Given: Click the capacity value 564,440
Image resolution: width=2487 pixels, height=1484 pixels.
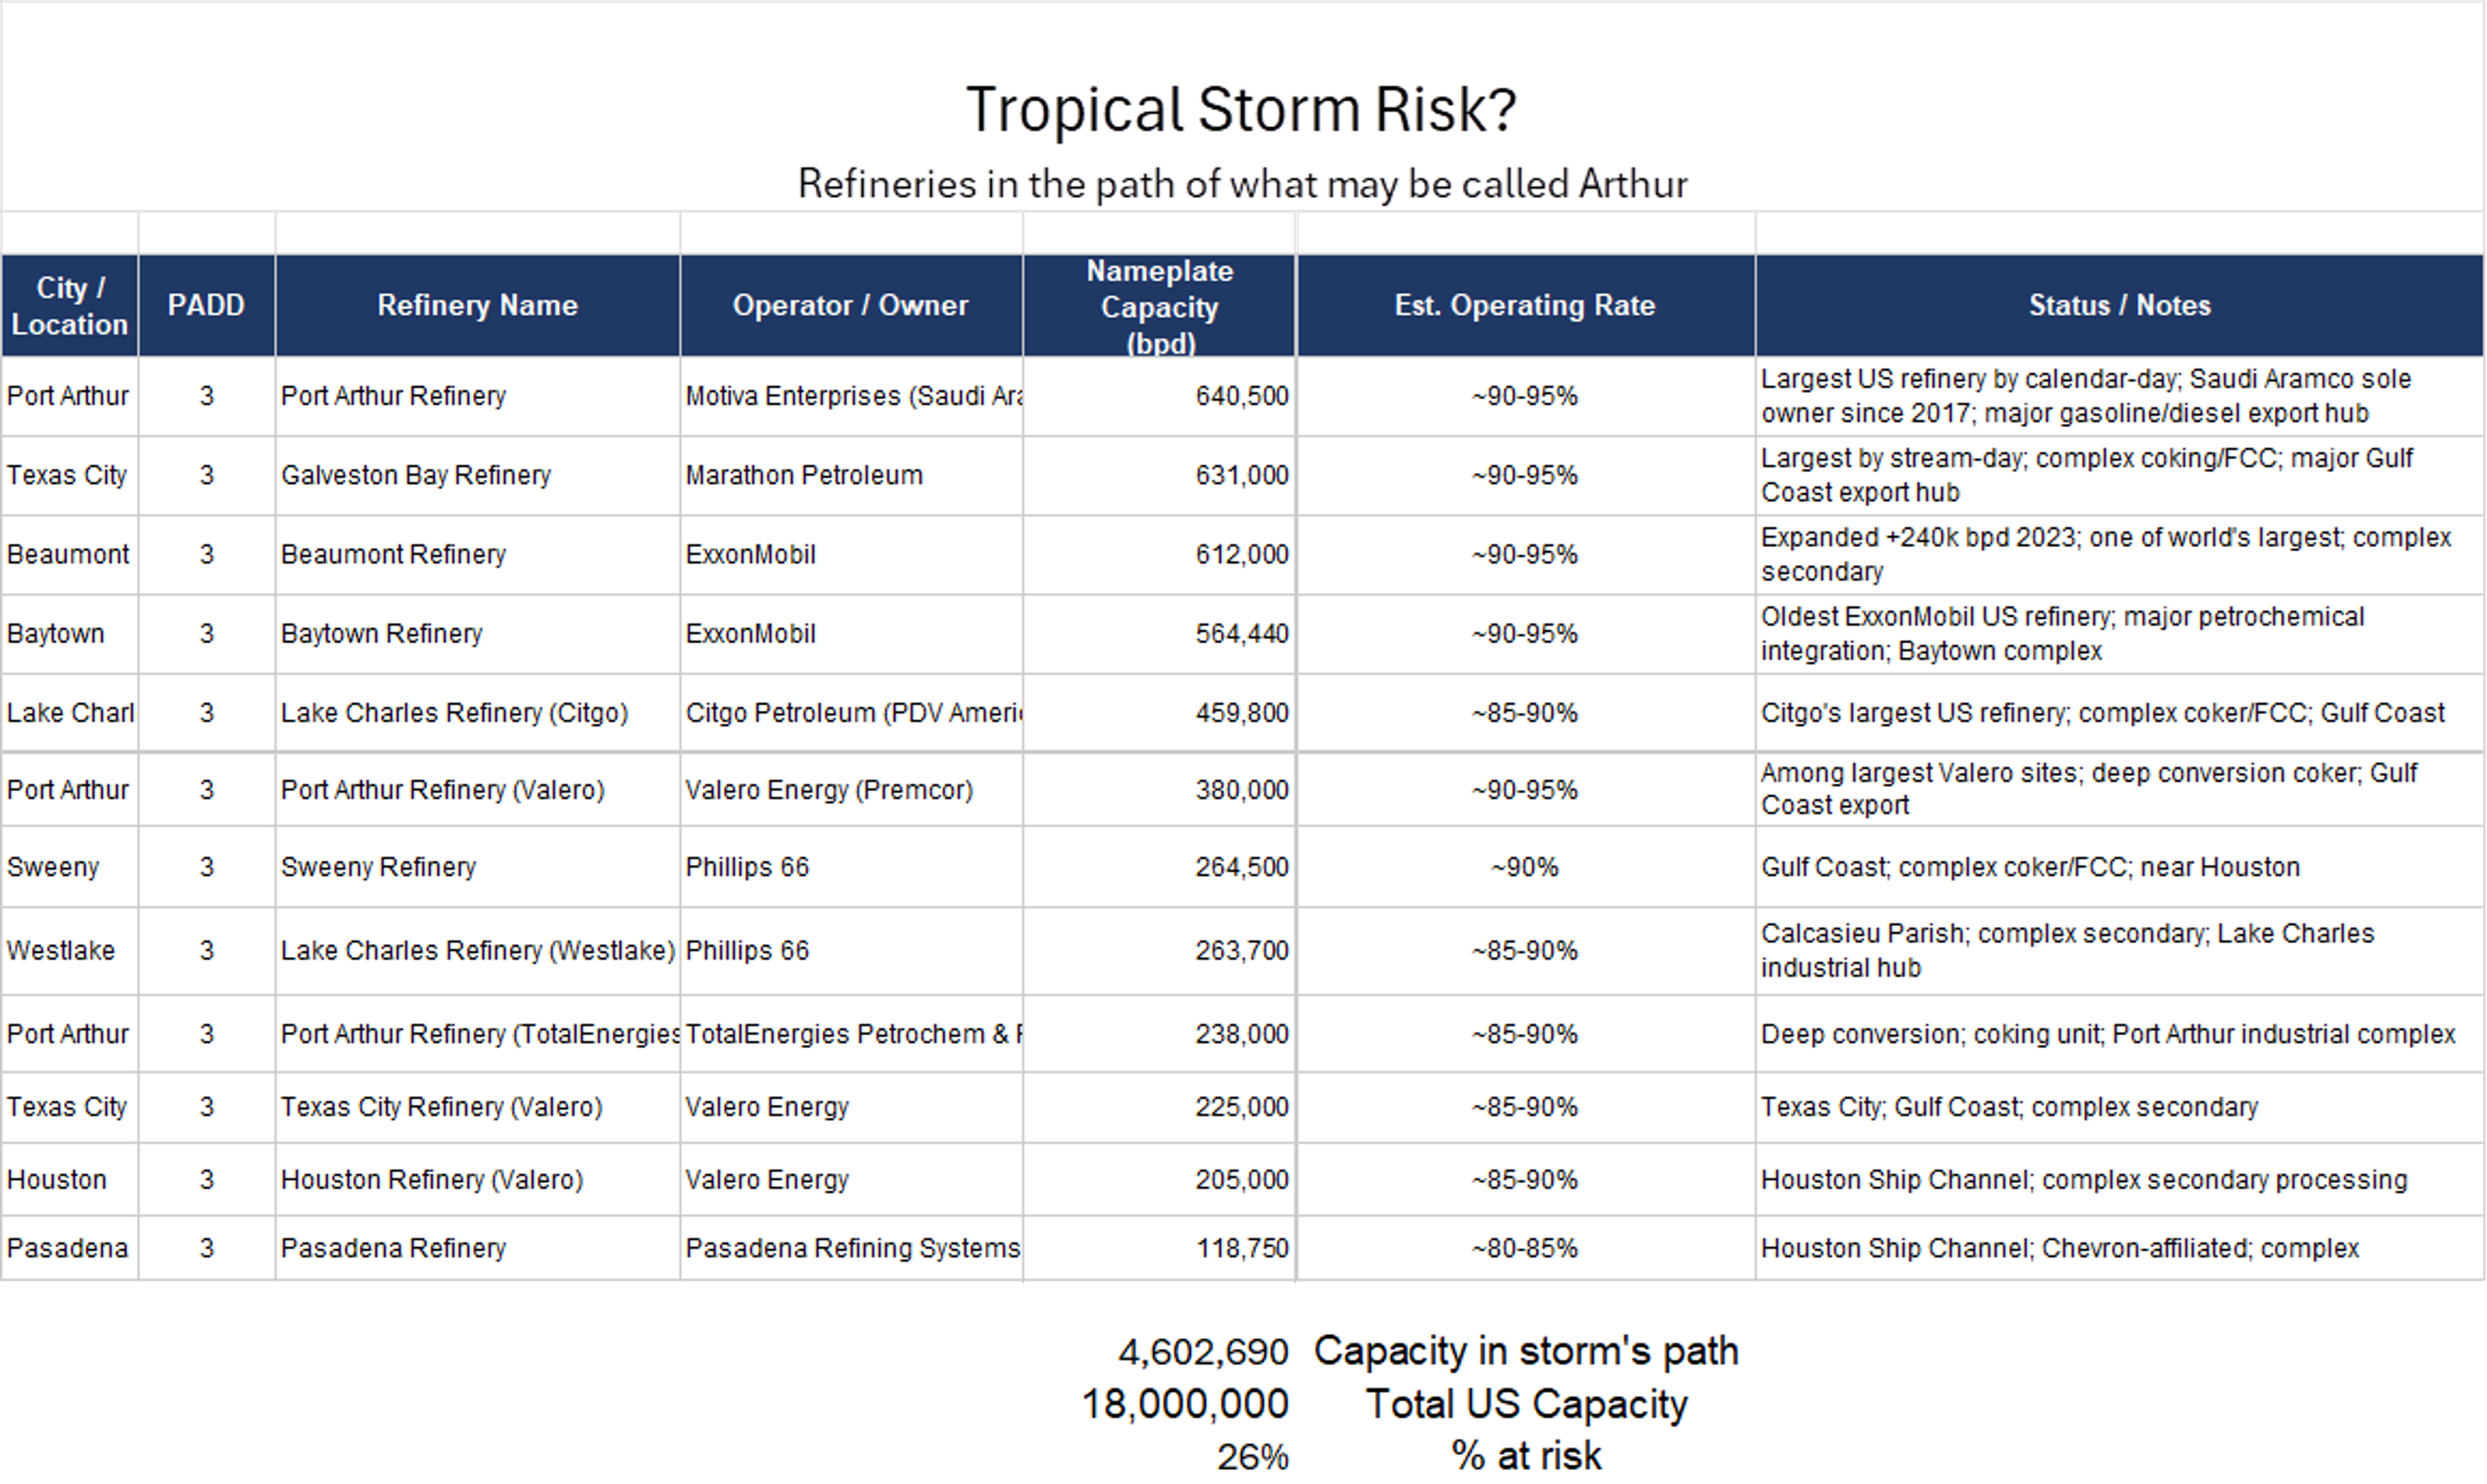Looking at the screenshot, I should click(x=1159, y=633).
